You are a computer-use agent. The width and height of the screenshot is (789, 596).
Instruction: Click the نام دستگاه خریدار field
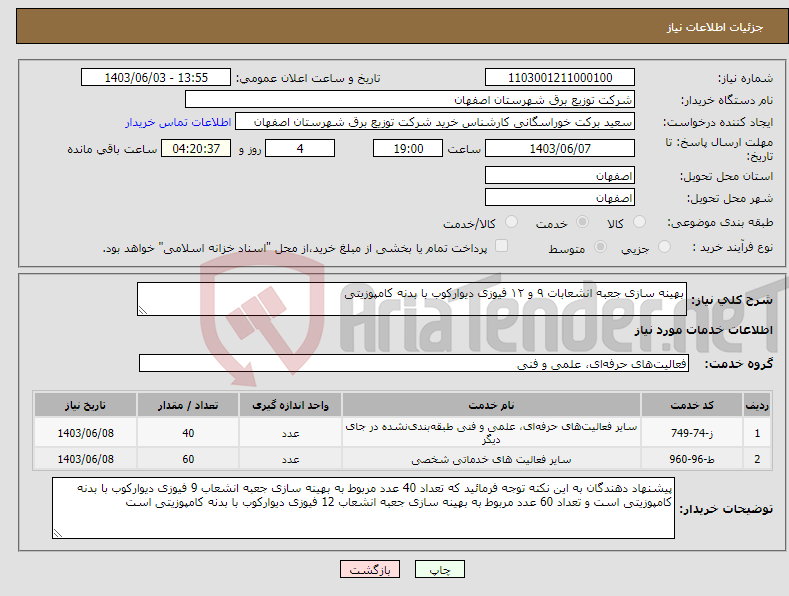coord(410,99)
